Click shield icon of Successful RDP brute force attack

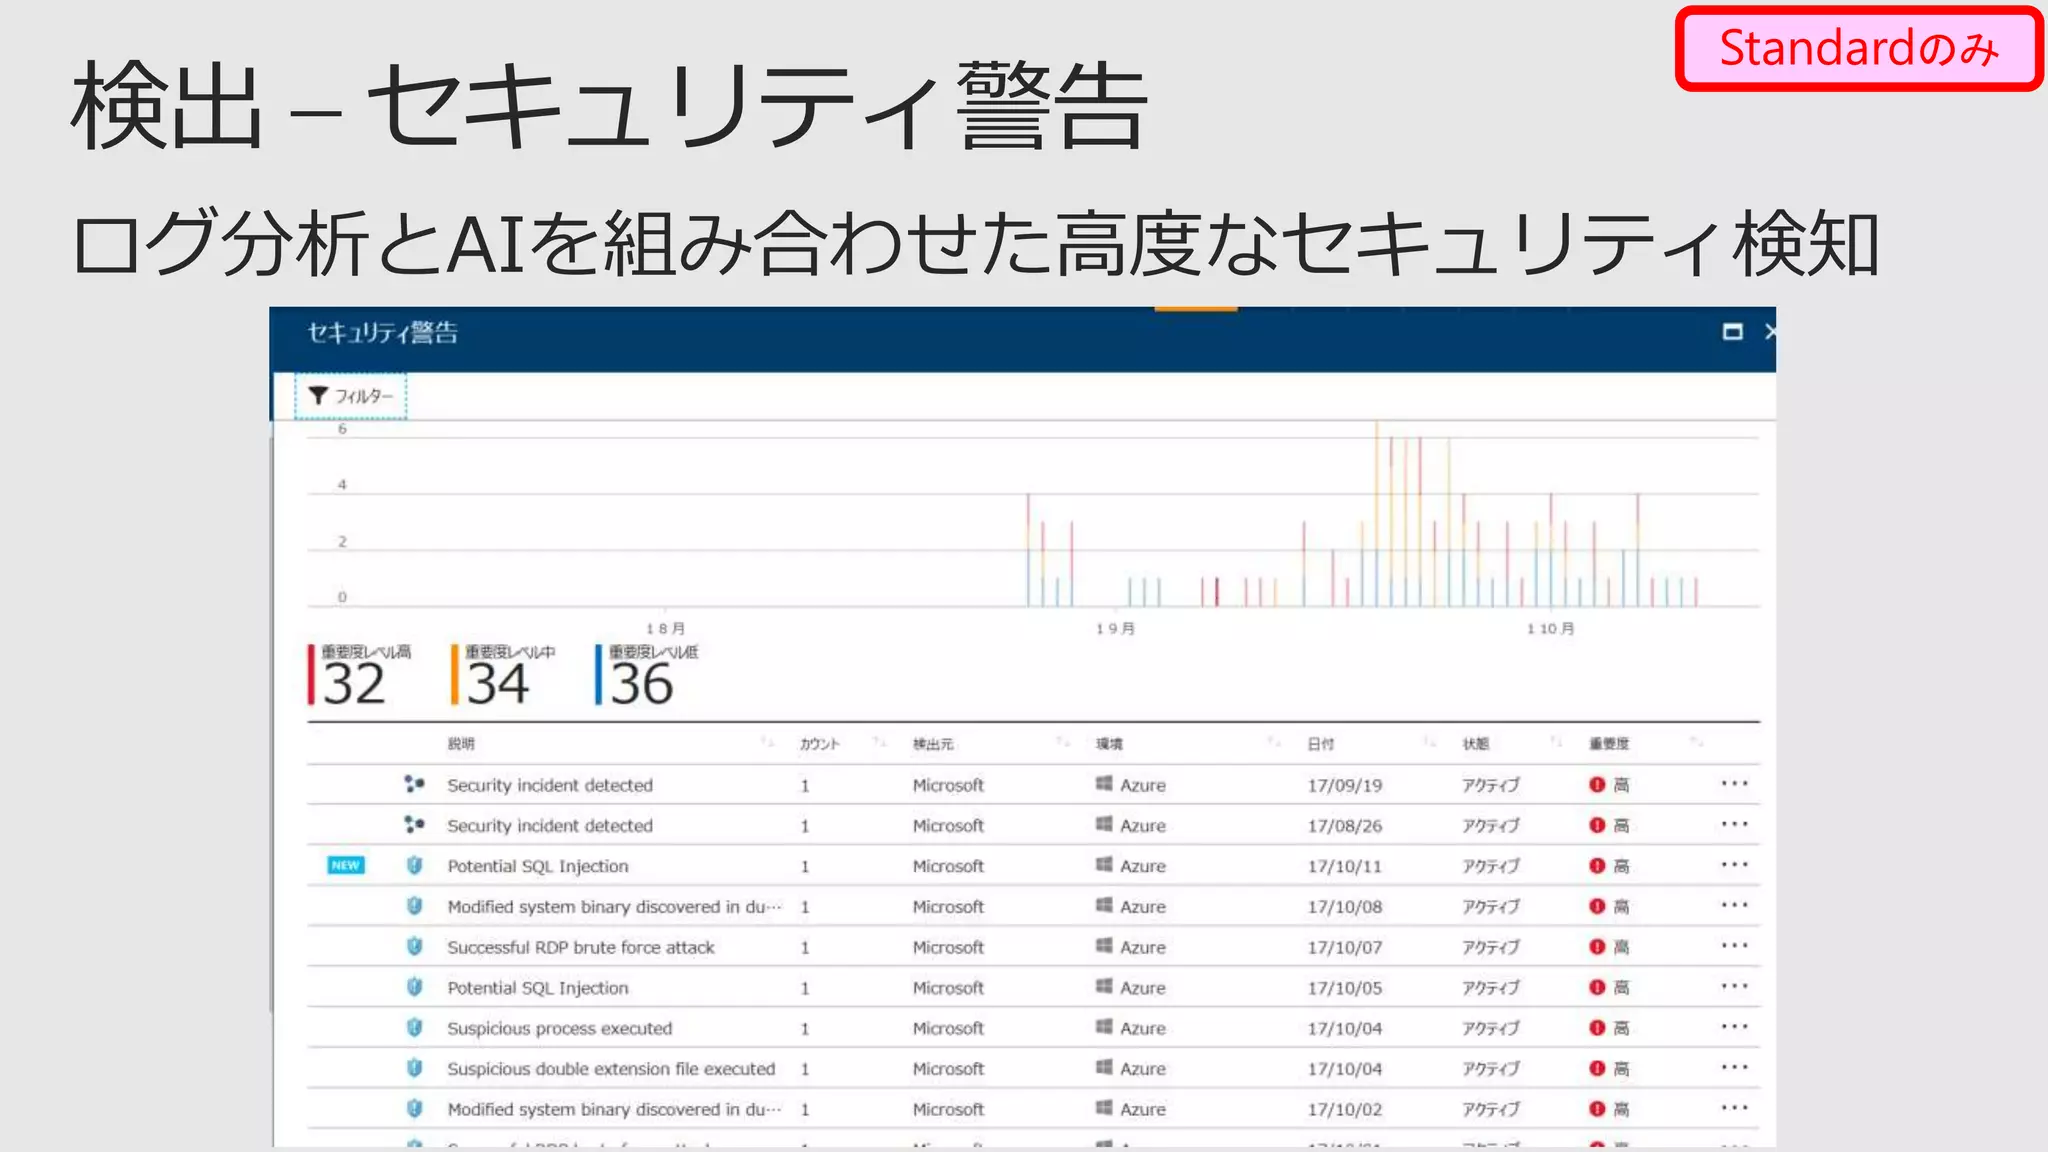(414, 946)
